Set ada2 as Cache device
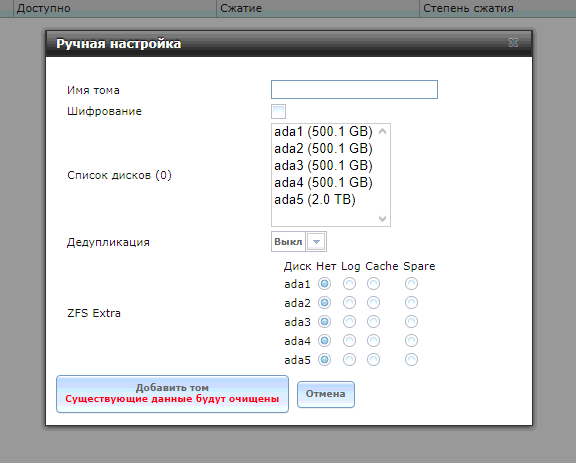The image size is (576, 463). 374,303
